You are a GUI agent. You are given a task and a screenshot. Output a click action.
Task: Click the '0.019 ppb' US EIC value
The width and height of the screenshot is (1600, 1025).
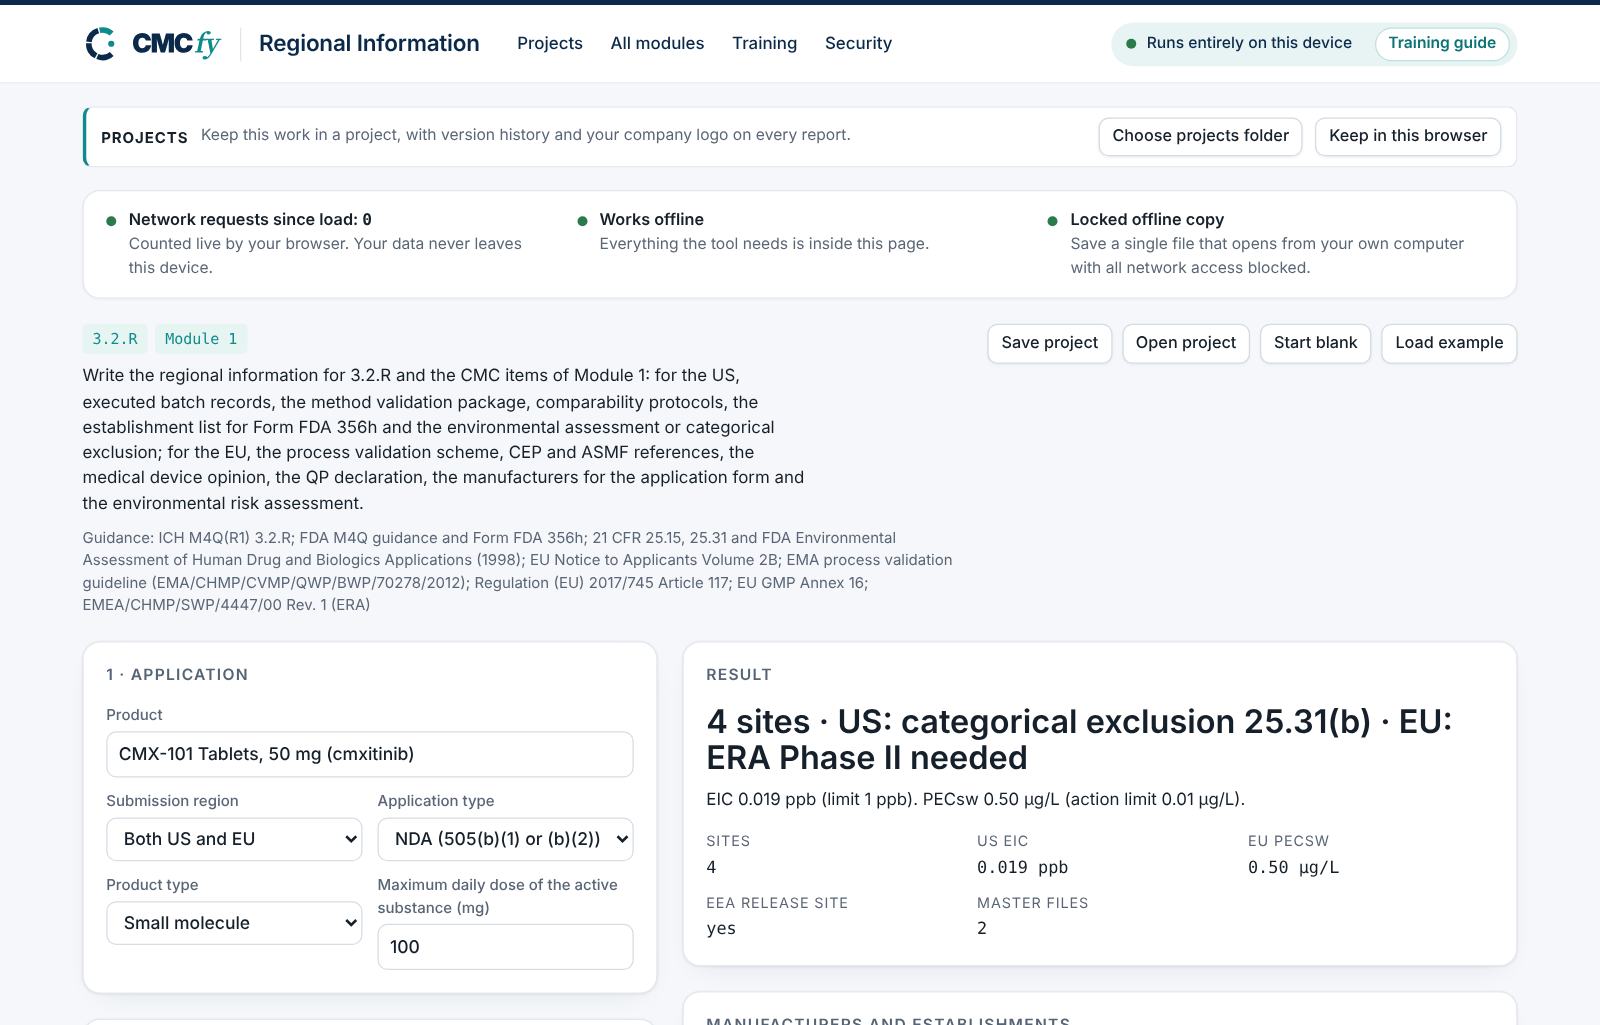click(1022, 868)
